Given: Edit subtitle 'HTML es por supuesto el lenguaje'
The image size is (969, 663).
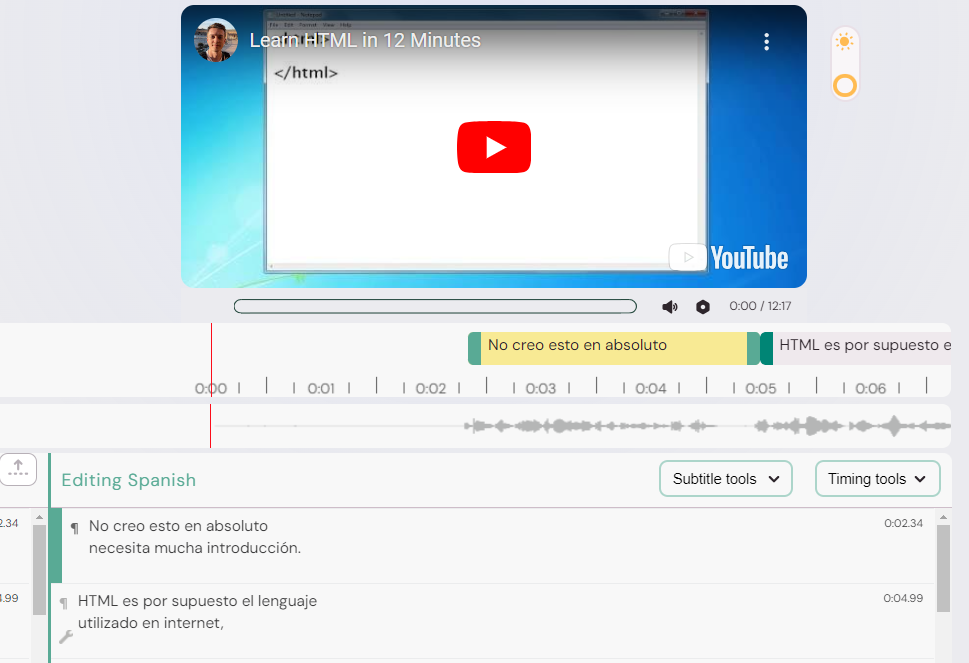Looking at the screenshot, I should click(197, 612).
